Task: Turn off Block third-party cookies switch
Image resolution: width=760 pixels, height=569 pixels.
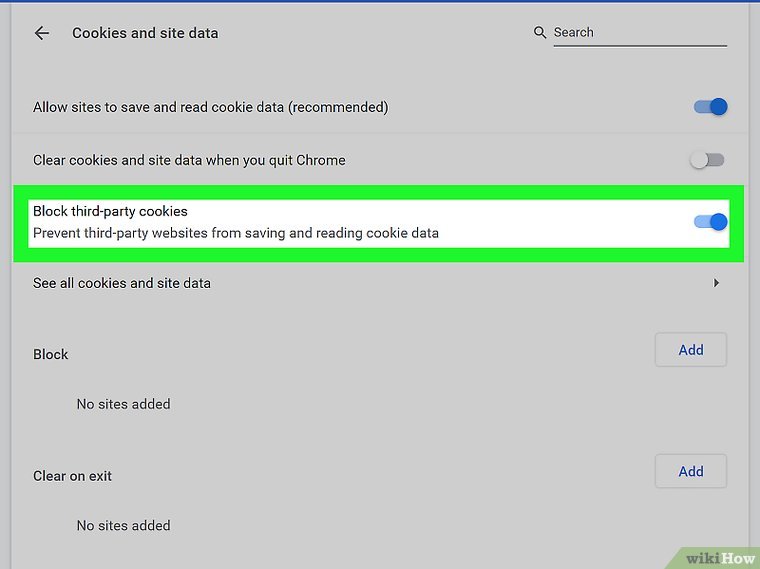Action: (710, 222)
